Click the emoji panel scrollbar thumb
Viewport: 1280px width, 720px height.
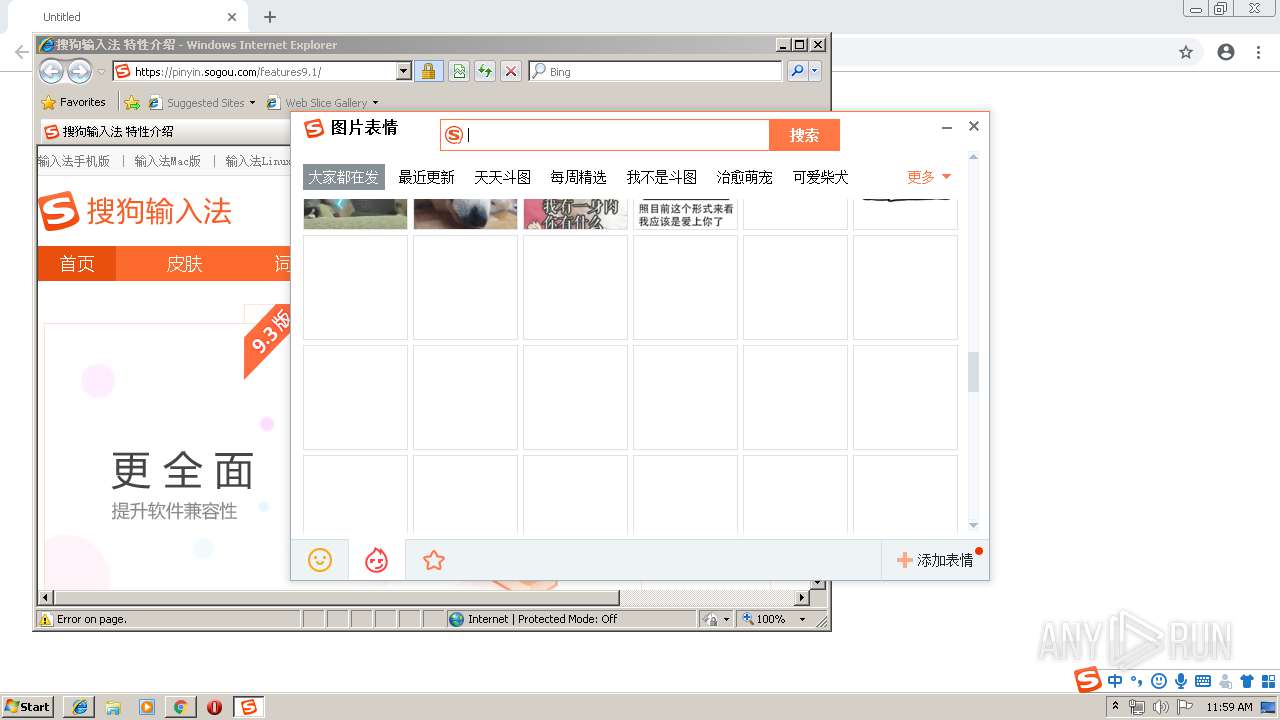coord(973,372)
